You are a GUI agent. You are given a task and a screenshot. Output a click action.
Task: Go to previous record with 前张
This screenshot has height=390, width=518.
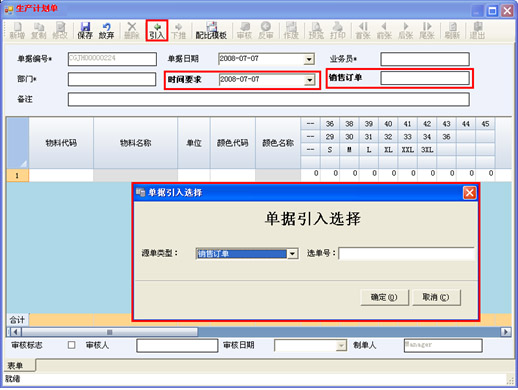pos(384,31)
